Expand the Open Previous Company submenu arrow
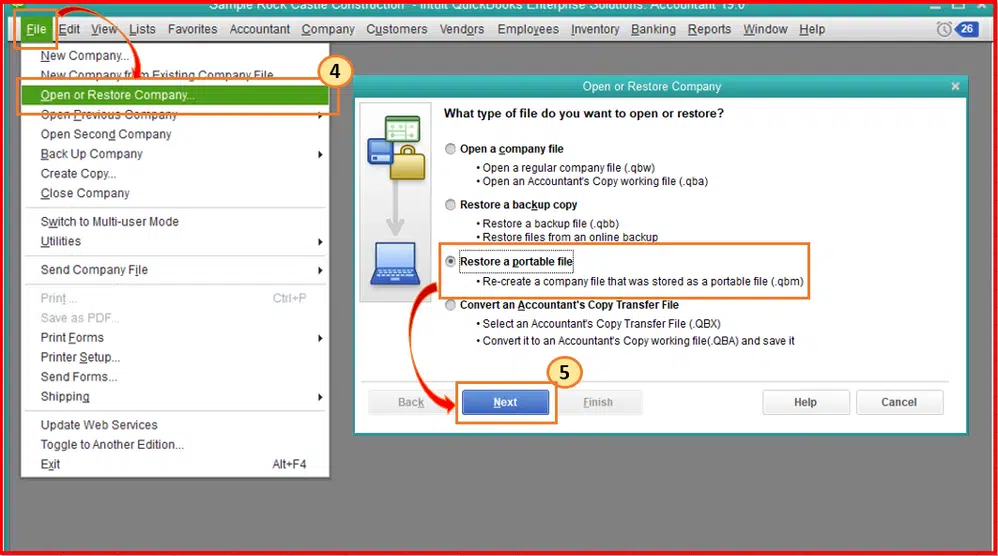 (x=320, y=115)
